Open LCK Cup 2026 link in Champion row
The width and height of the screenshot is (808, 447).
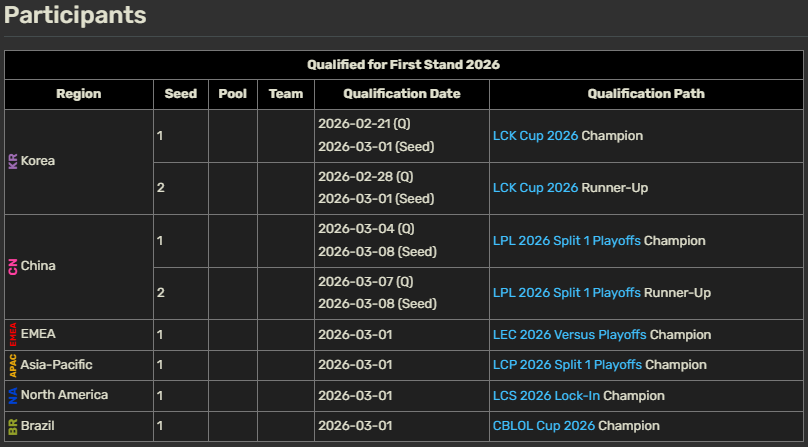pyautogui.click(x=535, y=135)
